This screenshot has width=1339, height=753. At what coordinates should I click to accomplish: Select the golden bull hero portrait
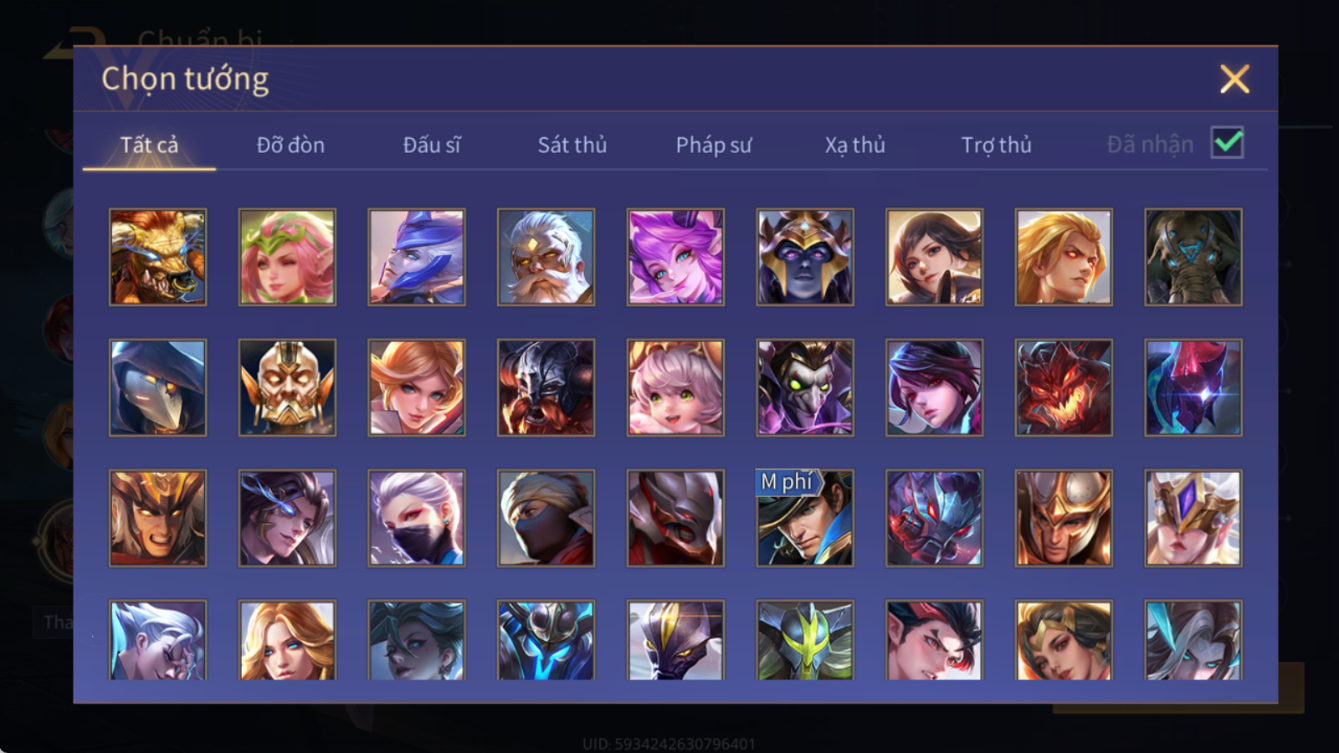click(158, 257)
